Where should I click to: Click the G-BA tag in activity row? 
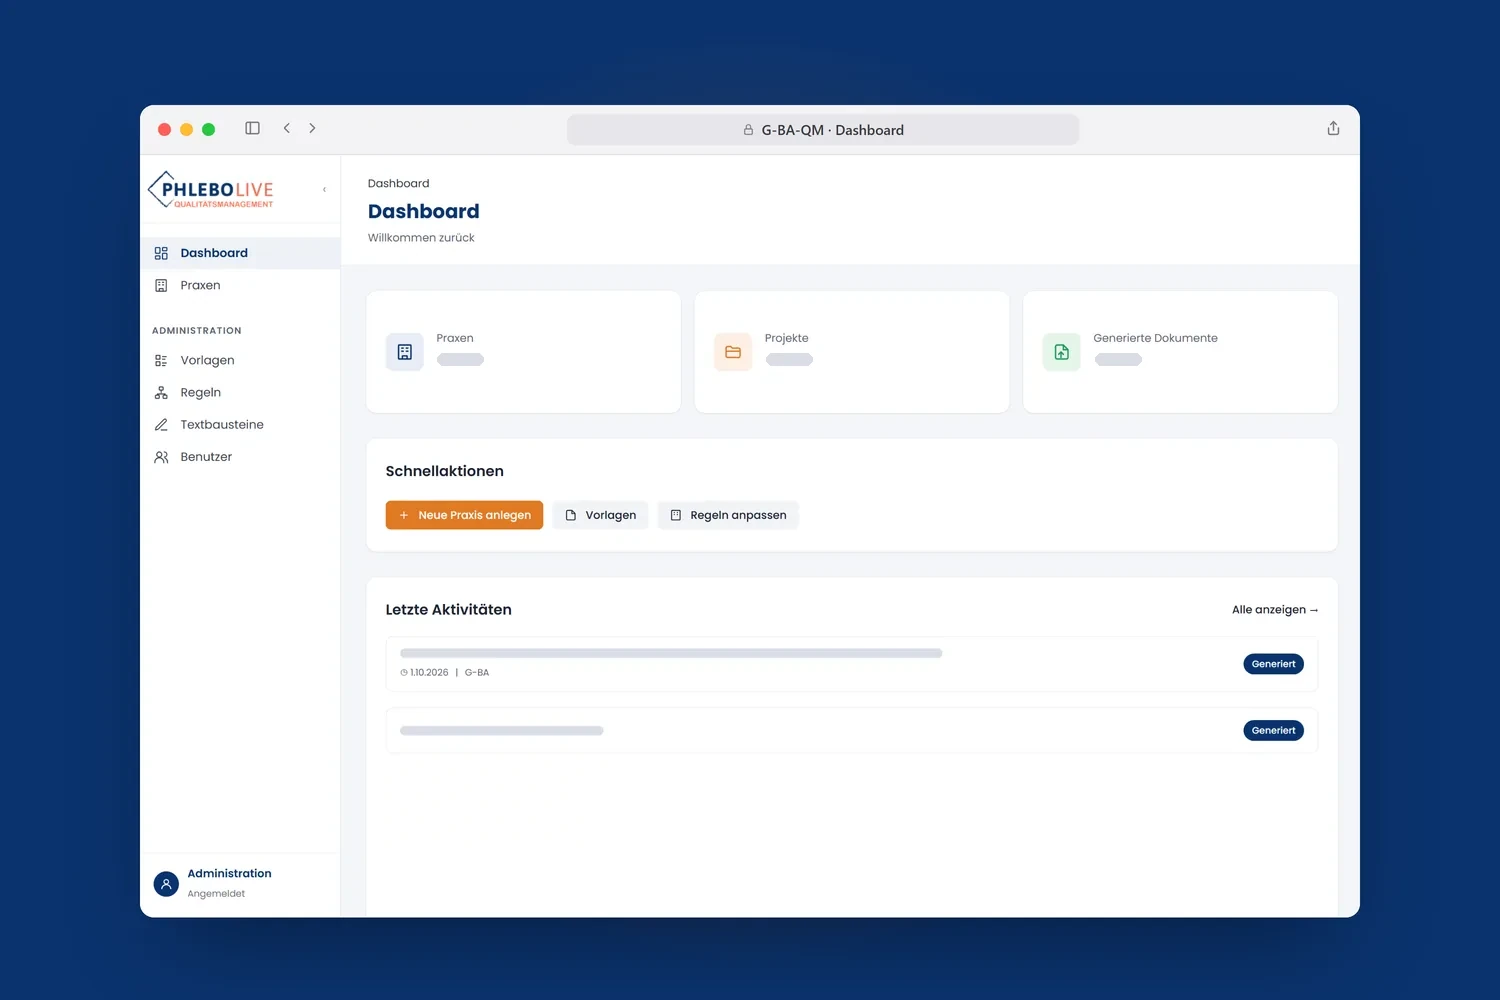(x=477, y=673)
